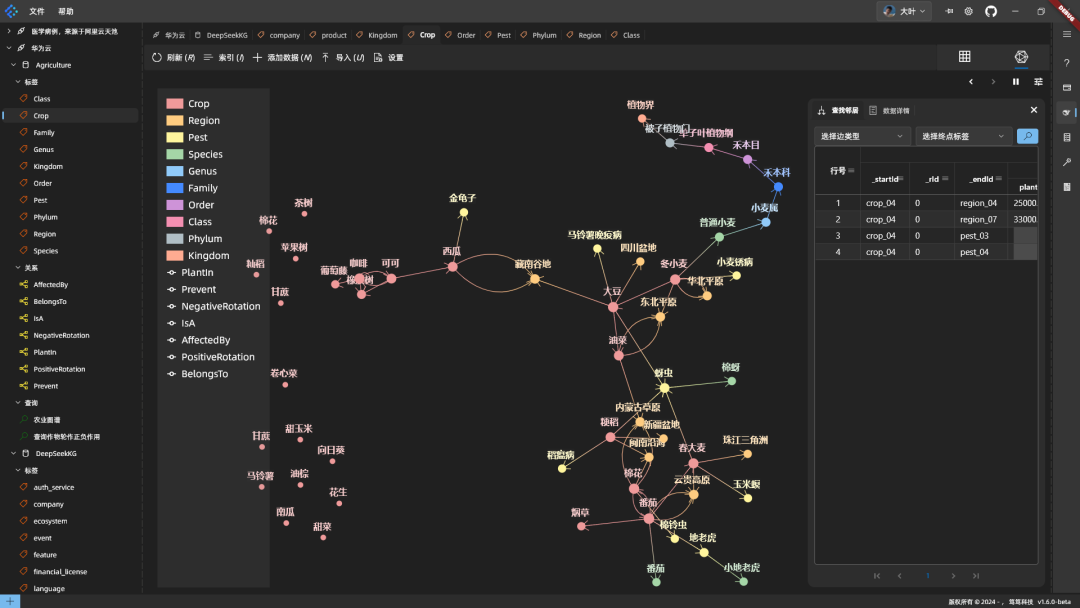Click the help question mark icon
Screen dimensions: 1080x608
pyautogui.click(x=1066, y=63)
